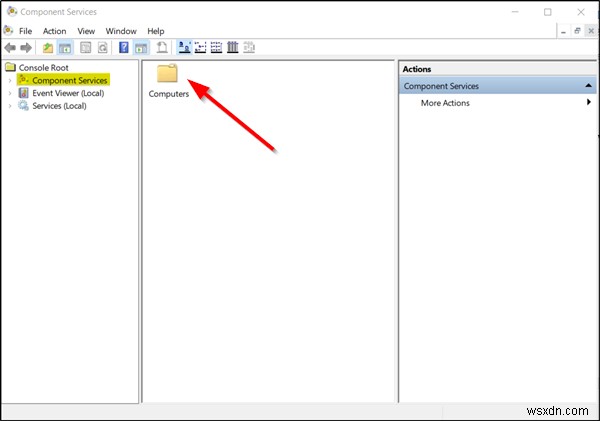600x421 pixels.
Task: Switch to Large Icons view
Action: pos(184,48)
